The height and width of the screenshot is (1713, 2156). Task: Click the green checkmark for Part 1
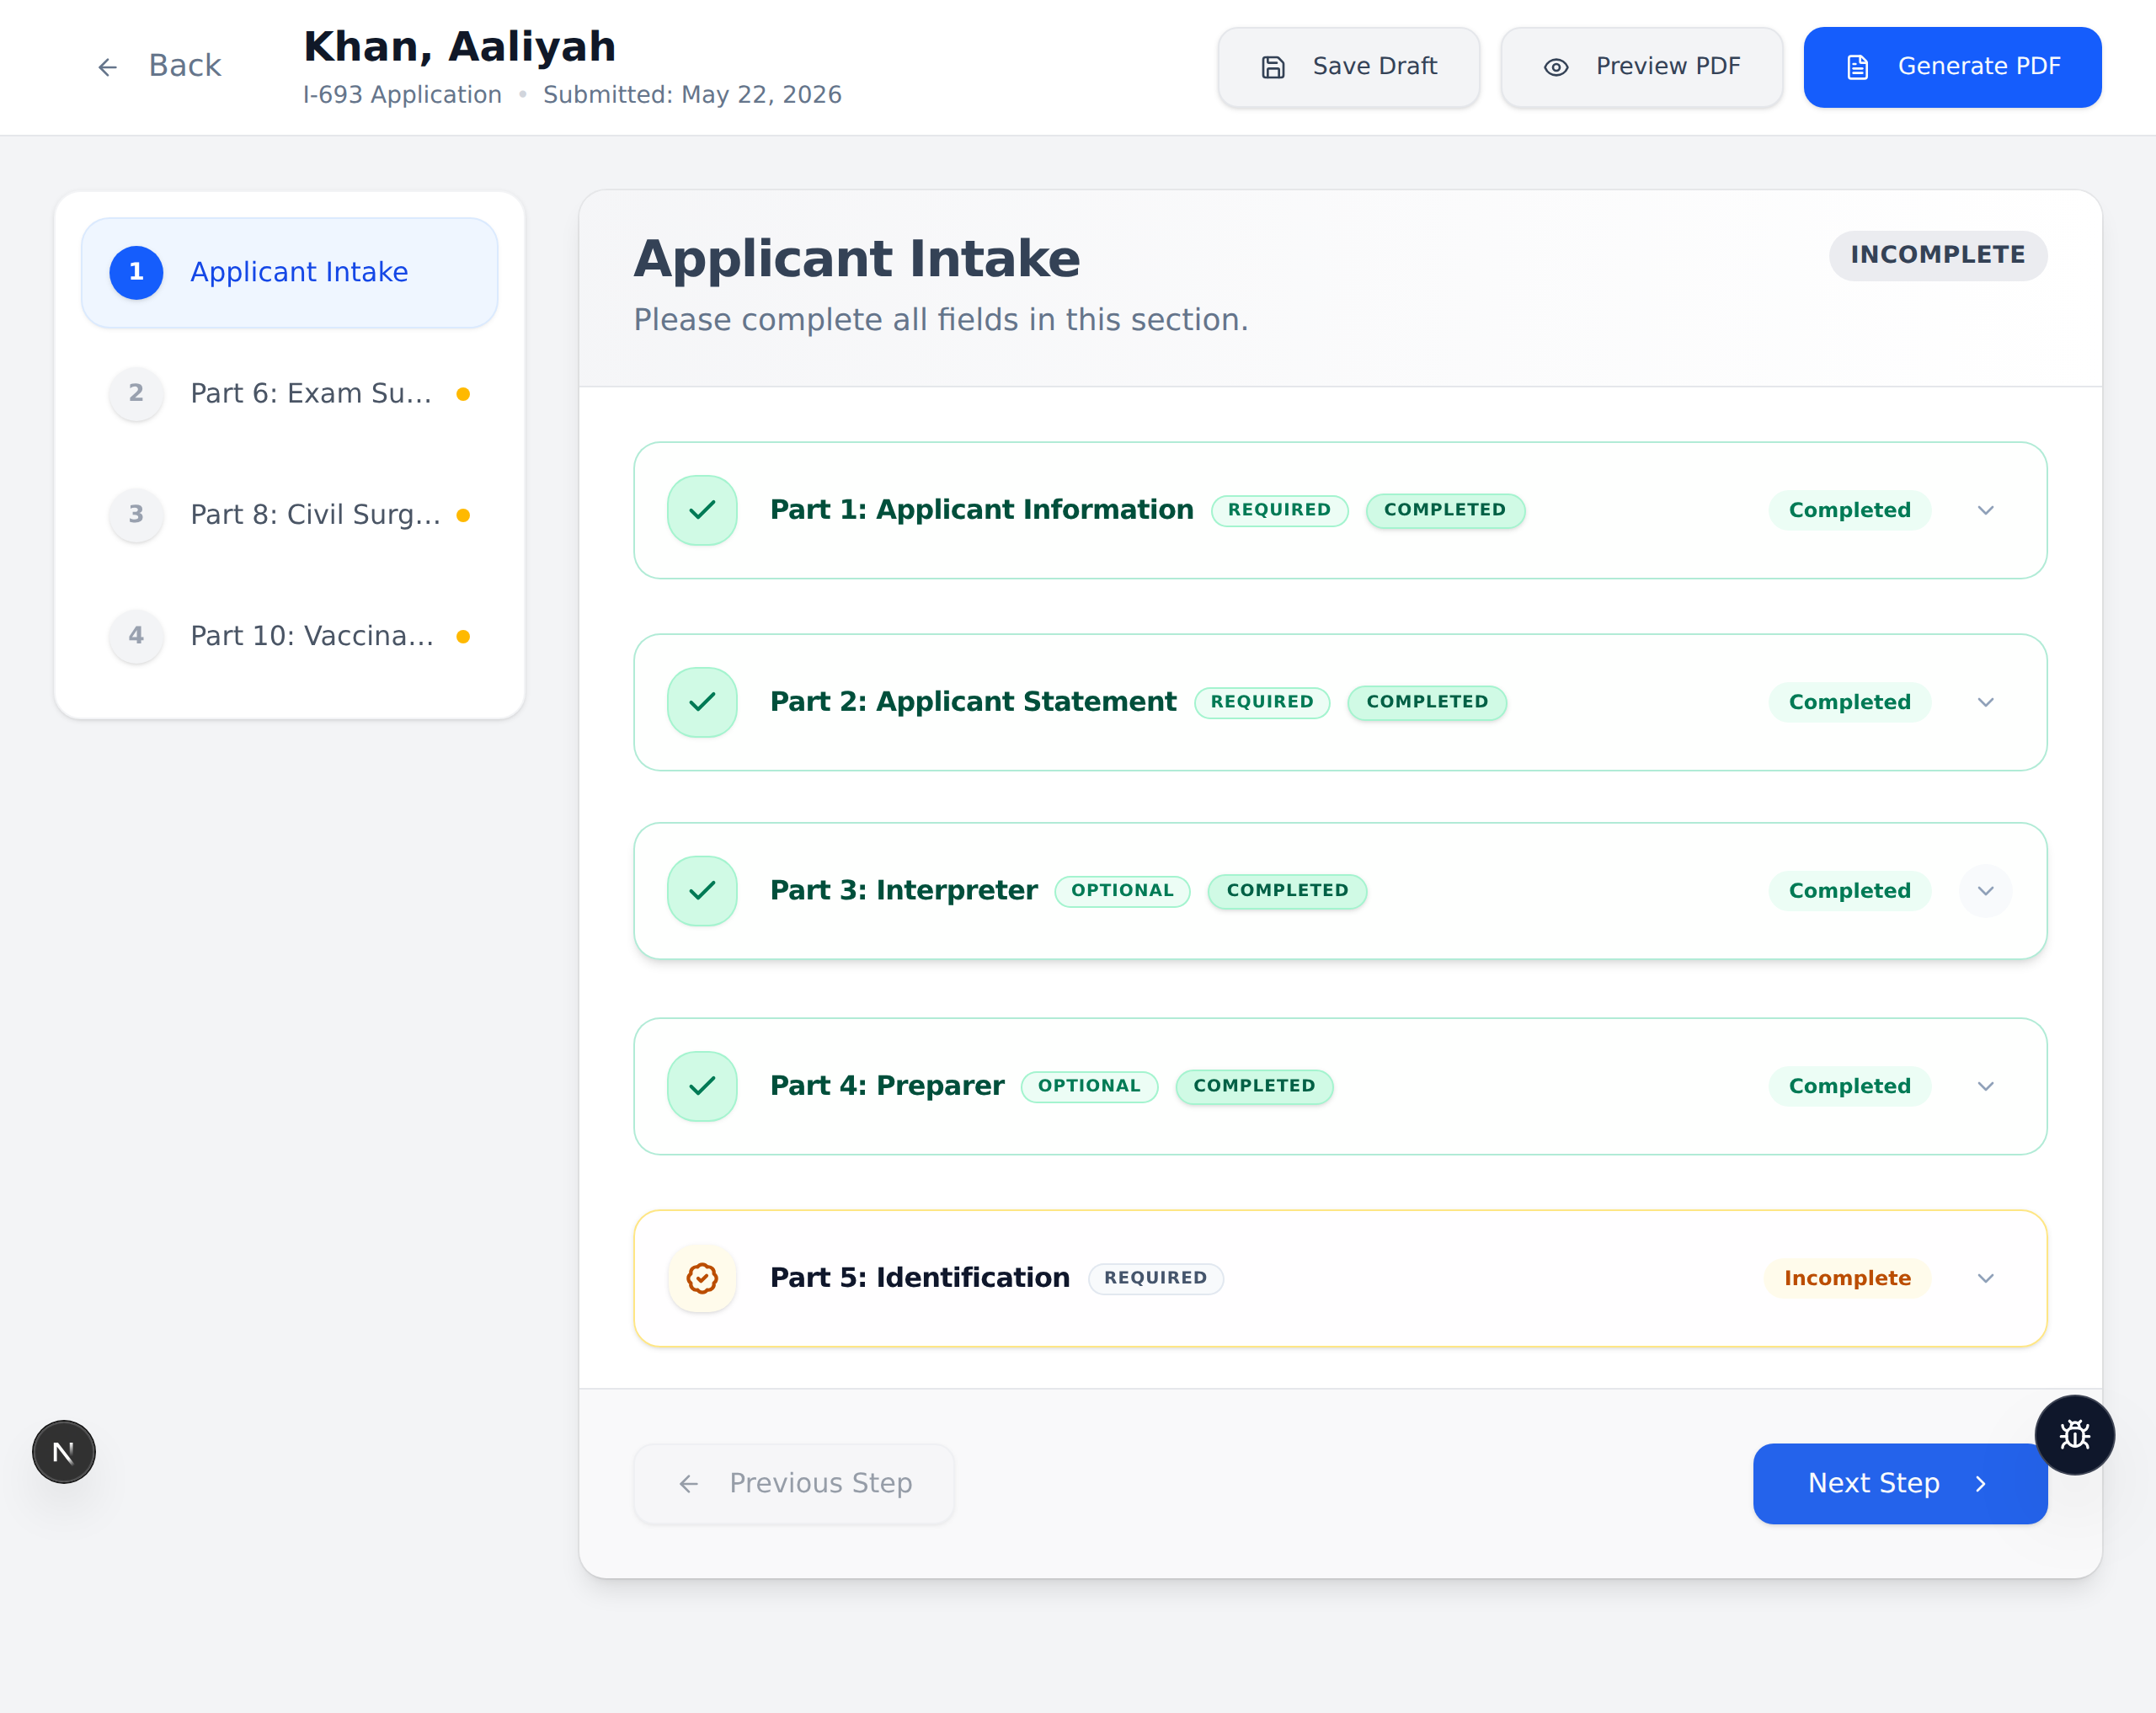[702, 510]
